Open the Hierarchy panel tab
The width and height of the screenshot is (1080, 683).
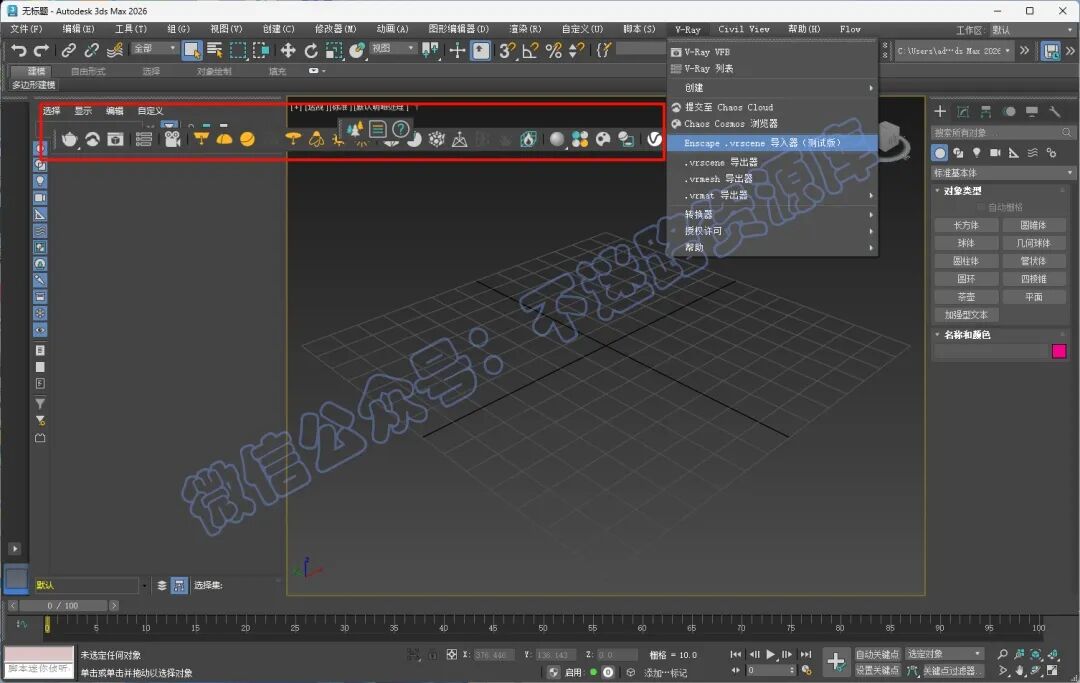coord(986,112)
